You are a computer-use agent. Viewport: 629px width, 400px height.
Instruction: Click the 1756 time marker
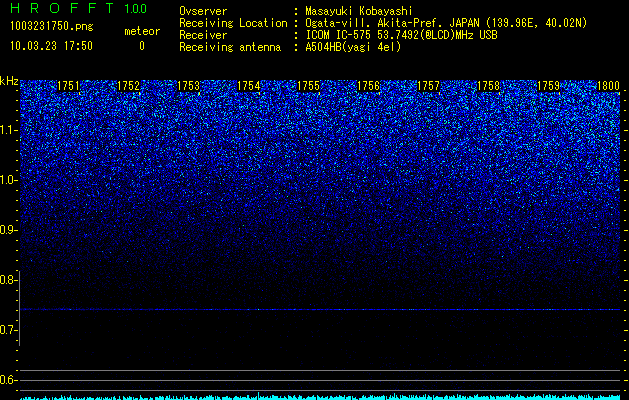click(368, 86)
